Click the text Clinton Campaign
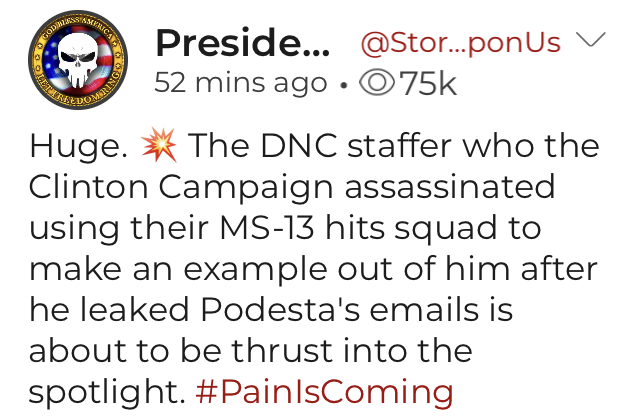This screenshot has height=419, width=640. [181, 187]
